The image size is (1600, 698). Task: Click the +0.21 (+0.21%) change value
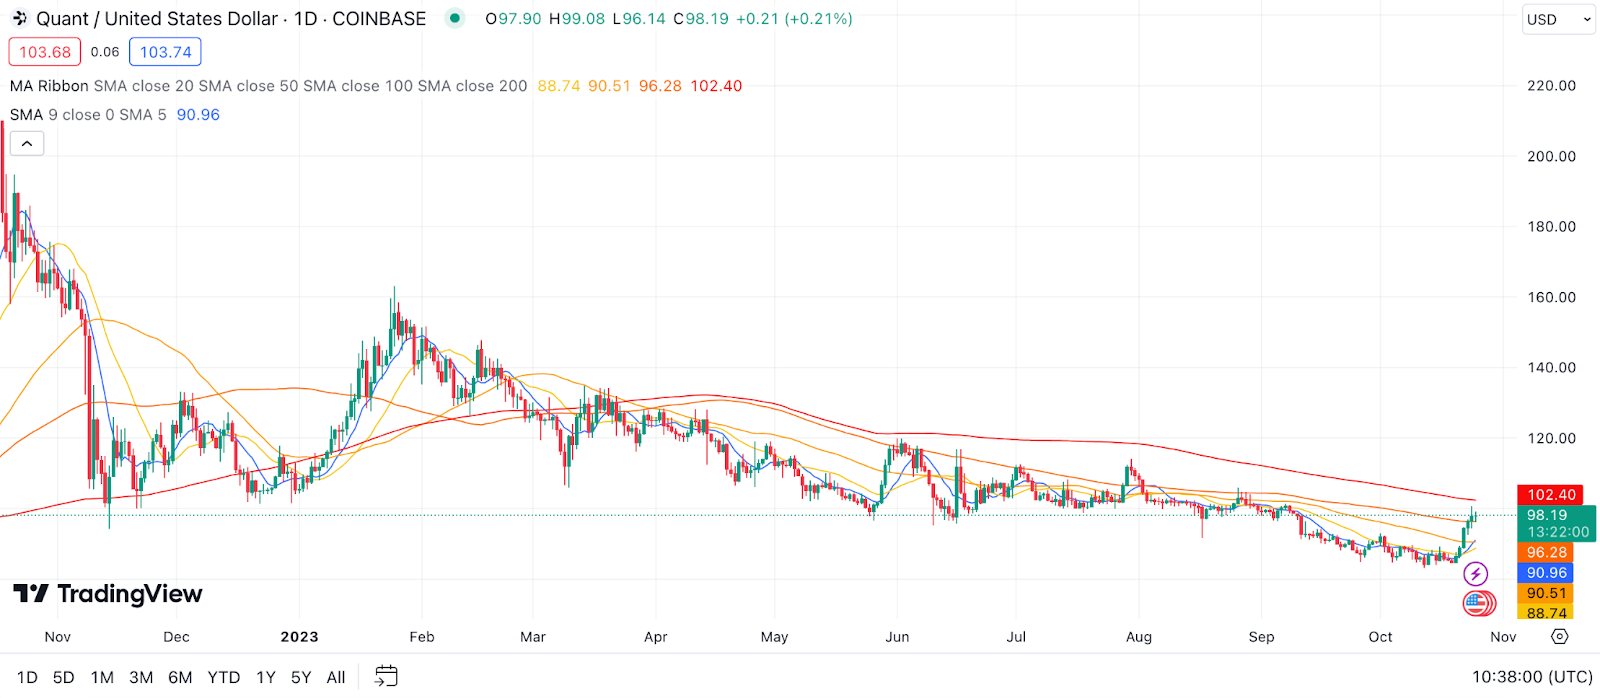(794, 19)
